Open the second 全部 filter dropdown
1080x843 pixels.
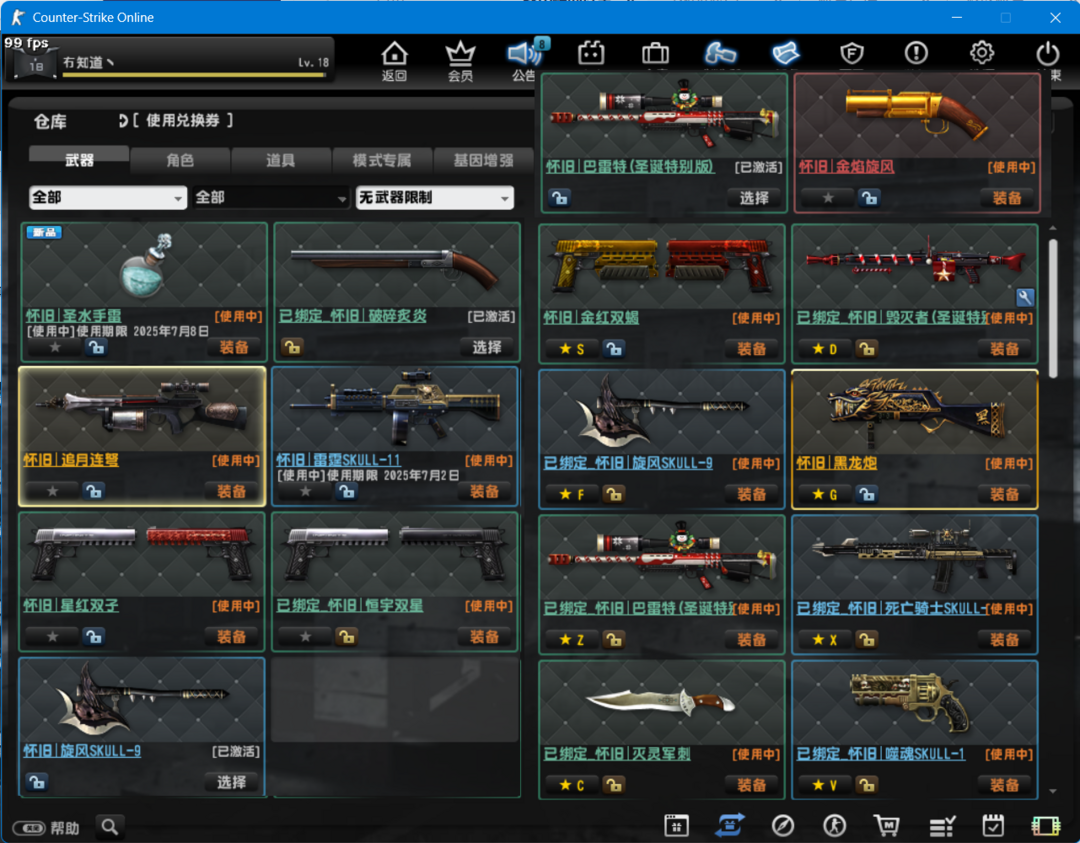pos(271,198)
